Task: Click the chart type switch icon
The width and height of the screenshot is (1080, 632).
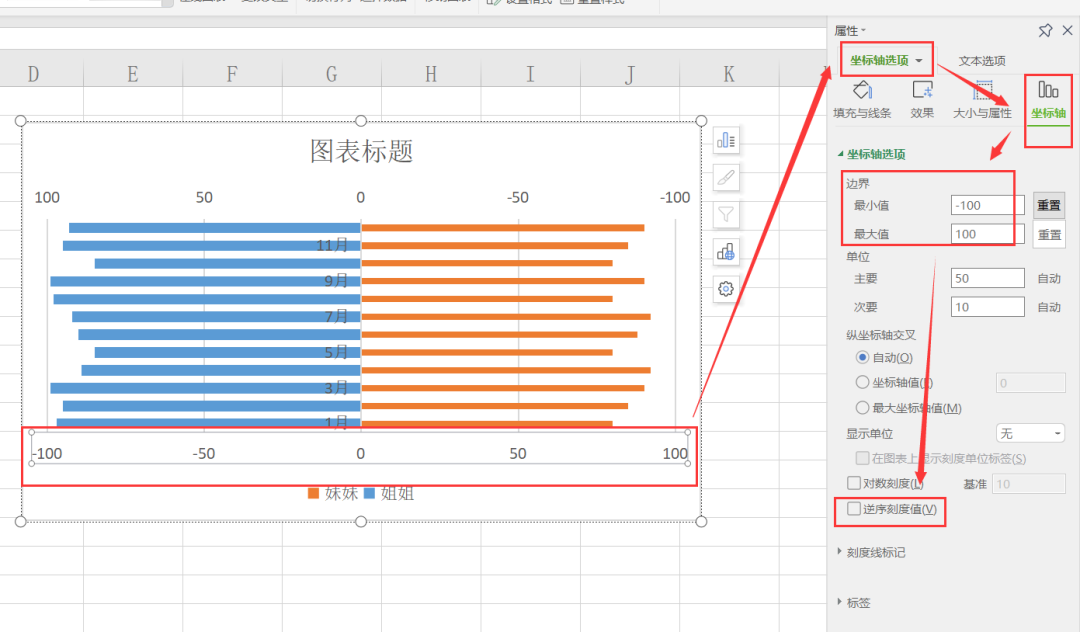Action: pyautogui.click(x=726, y=252)
